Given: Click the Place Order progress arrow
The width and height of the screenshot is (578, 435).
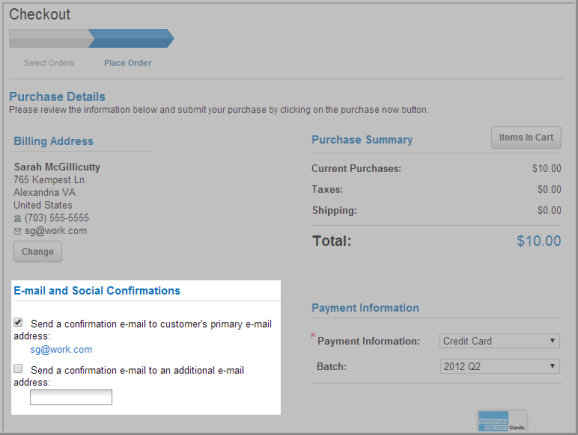Looking at the screenshot, I should pos(131,38).
